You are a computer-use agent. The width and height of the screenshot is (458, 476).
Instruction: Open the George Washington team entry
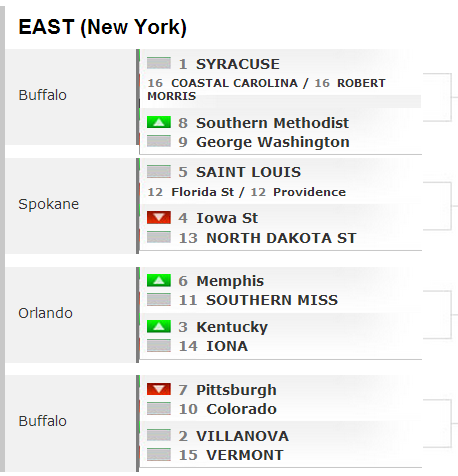(x=273, y=142)
